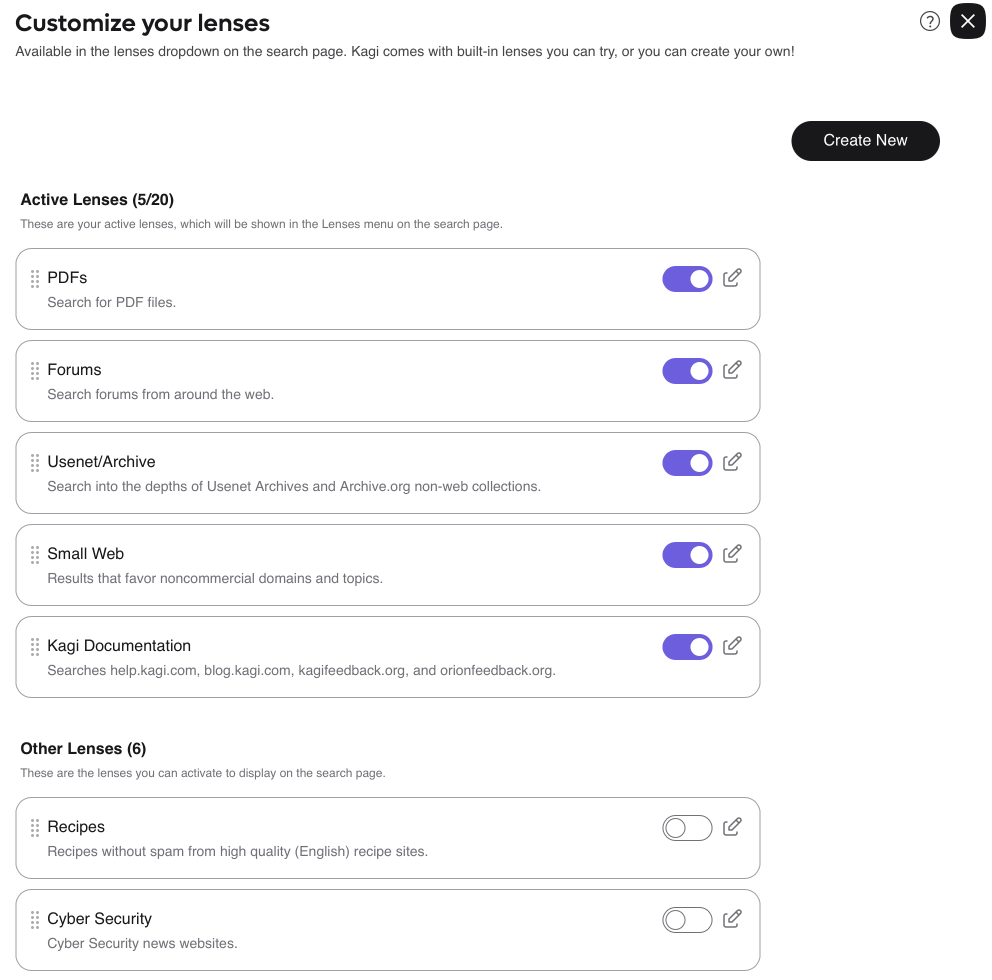Edit the Kagi Documentation lens
This screenshot has width=992, height=980.
click(x=732, y=646)
